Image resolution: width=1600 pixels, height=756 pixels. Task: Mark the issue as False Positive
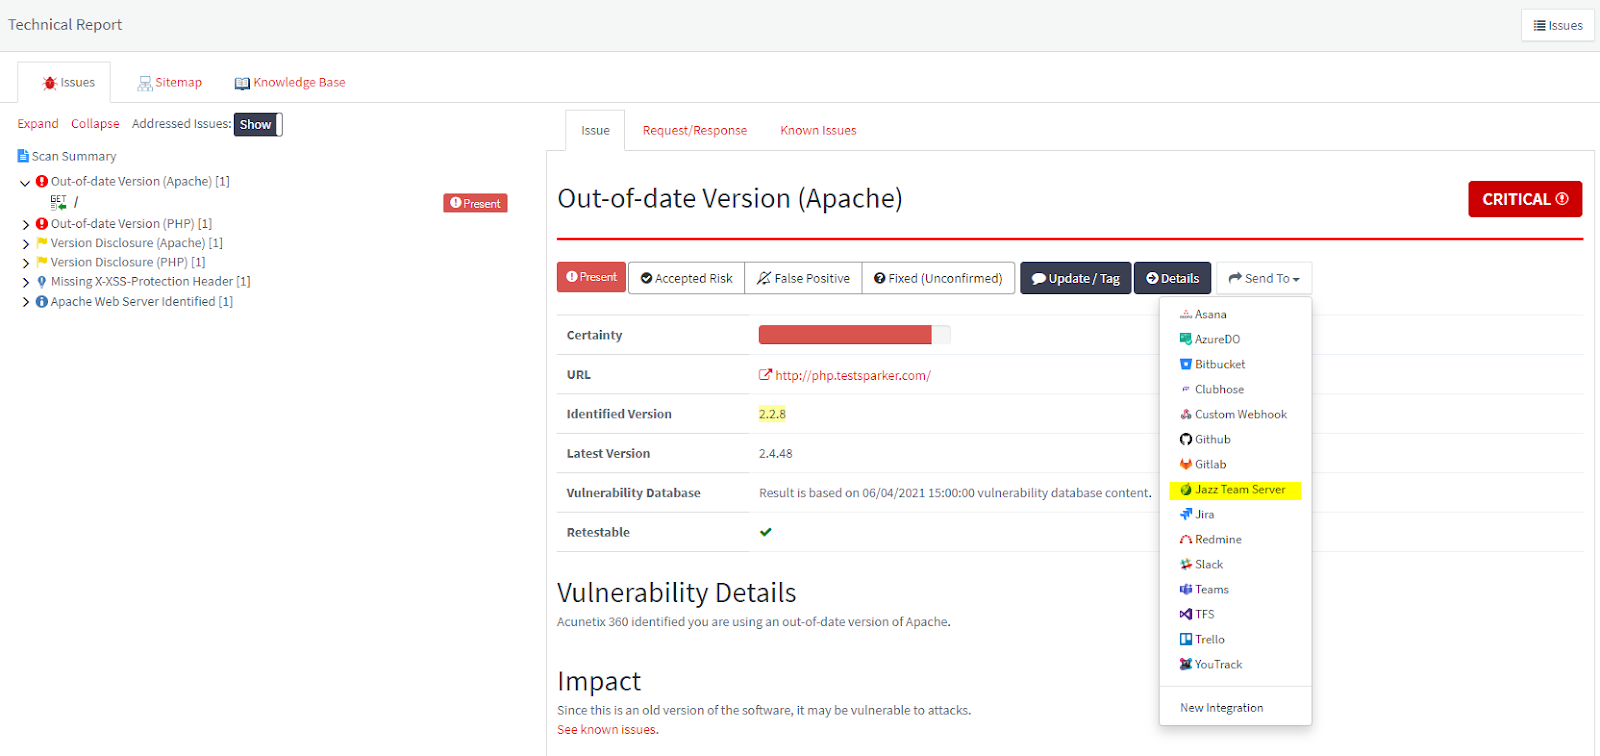803,278
